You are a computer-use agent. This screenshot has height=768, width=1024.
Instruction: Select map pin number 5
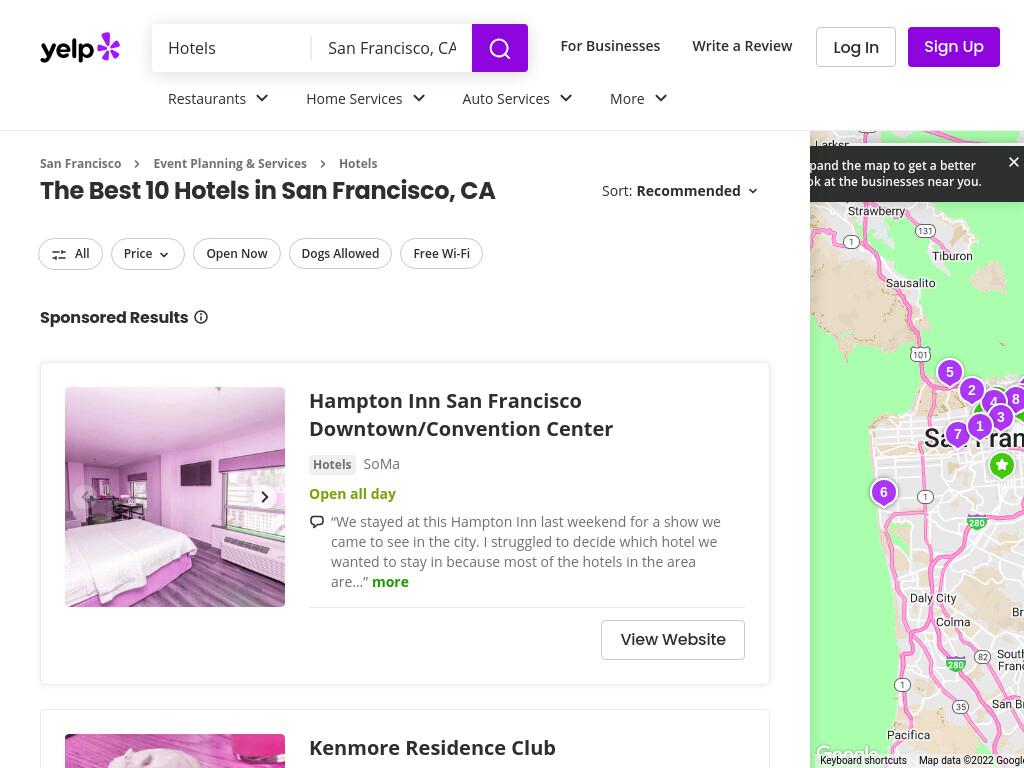pos(950,373)
